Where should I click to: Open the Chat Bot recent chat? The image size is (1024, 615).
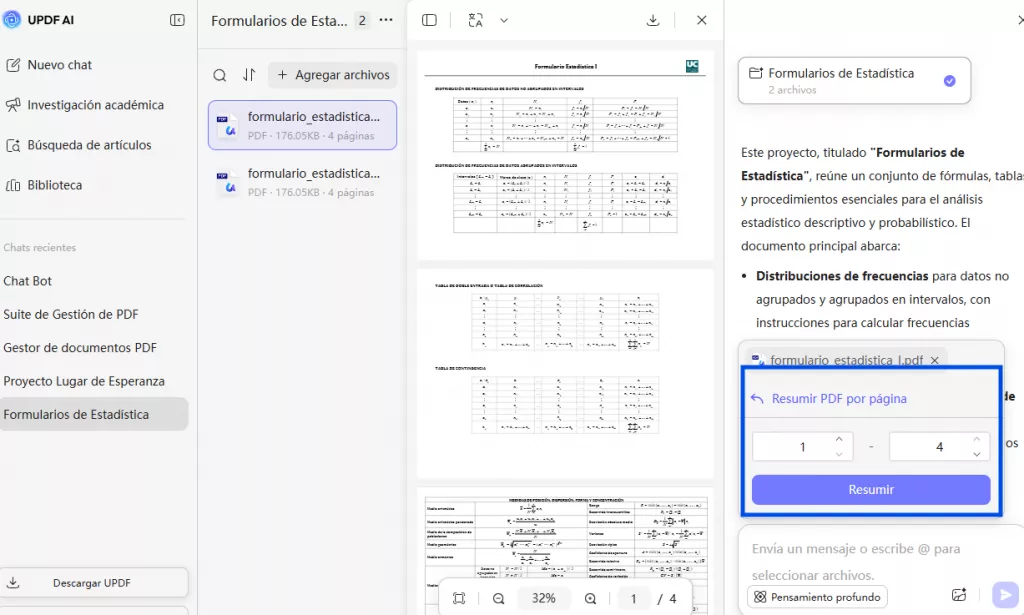click(x=27, y=281)
